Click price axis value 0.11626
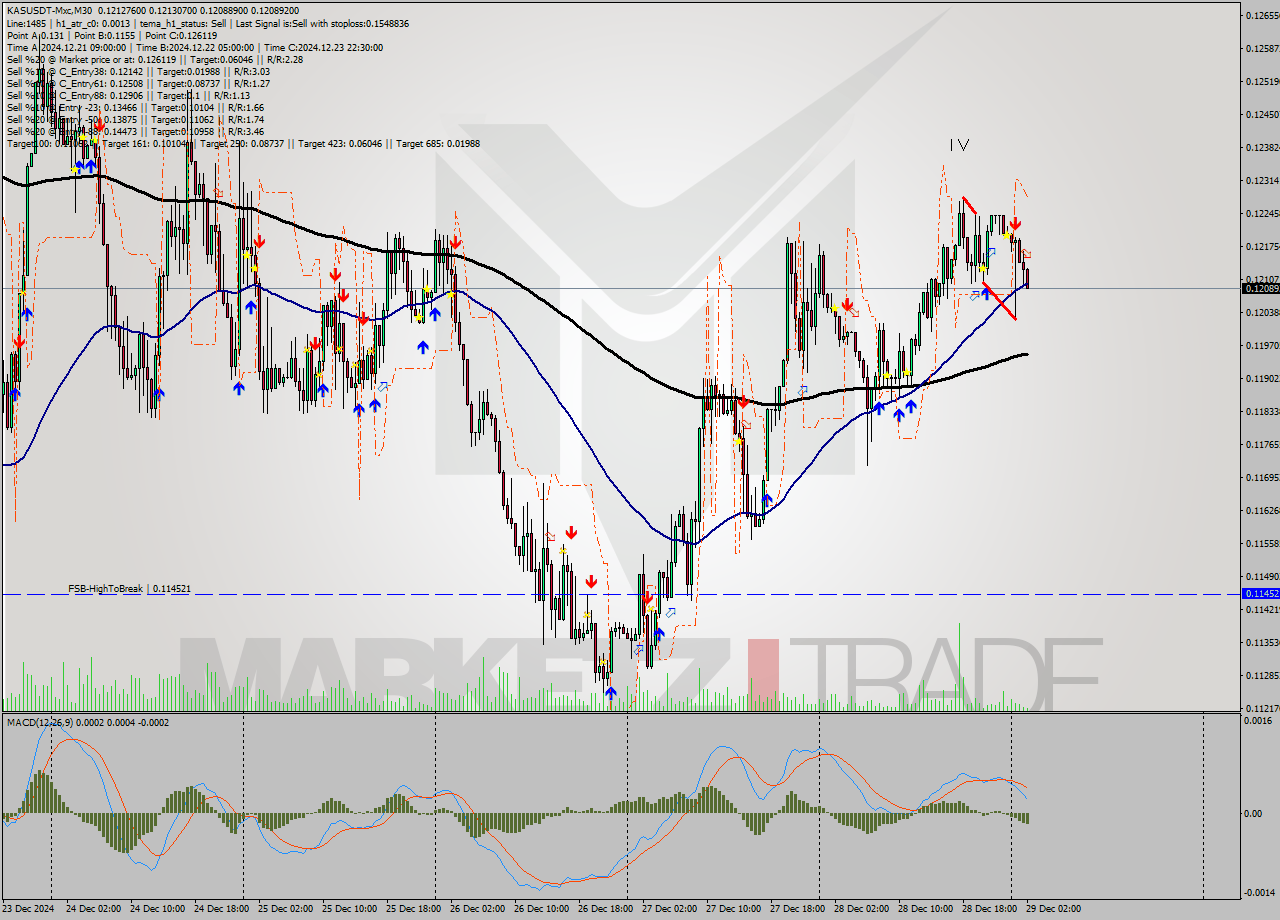This screenshot has height=920, width=1280. tap(1261, 510)
